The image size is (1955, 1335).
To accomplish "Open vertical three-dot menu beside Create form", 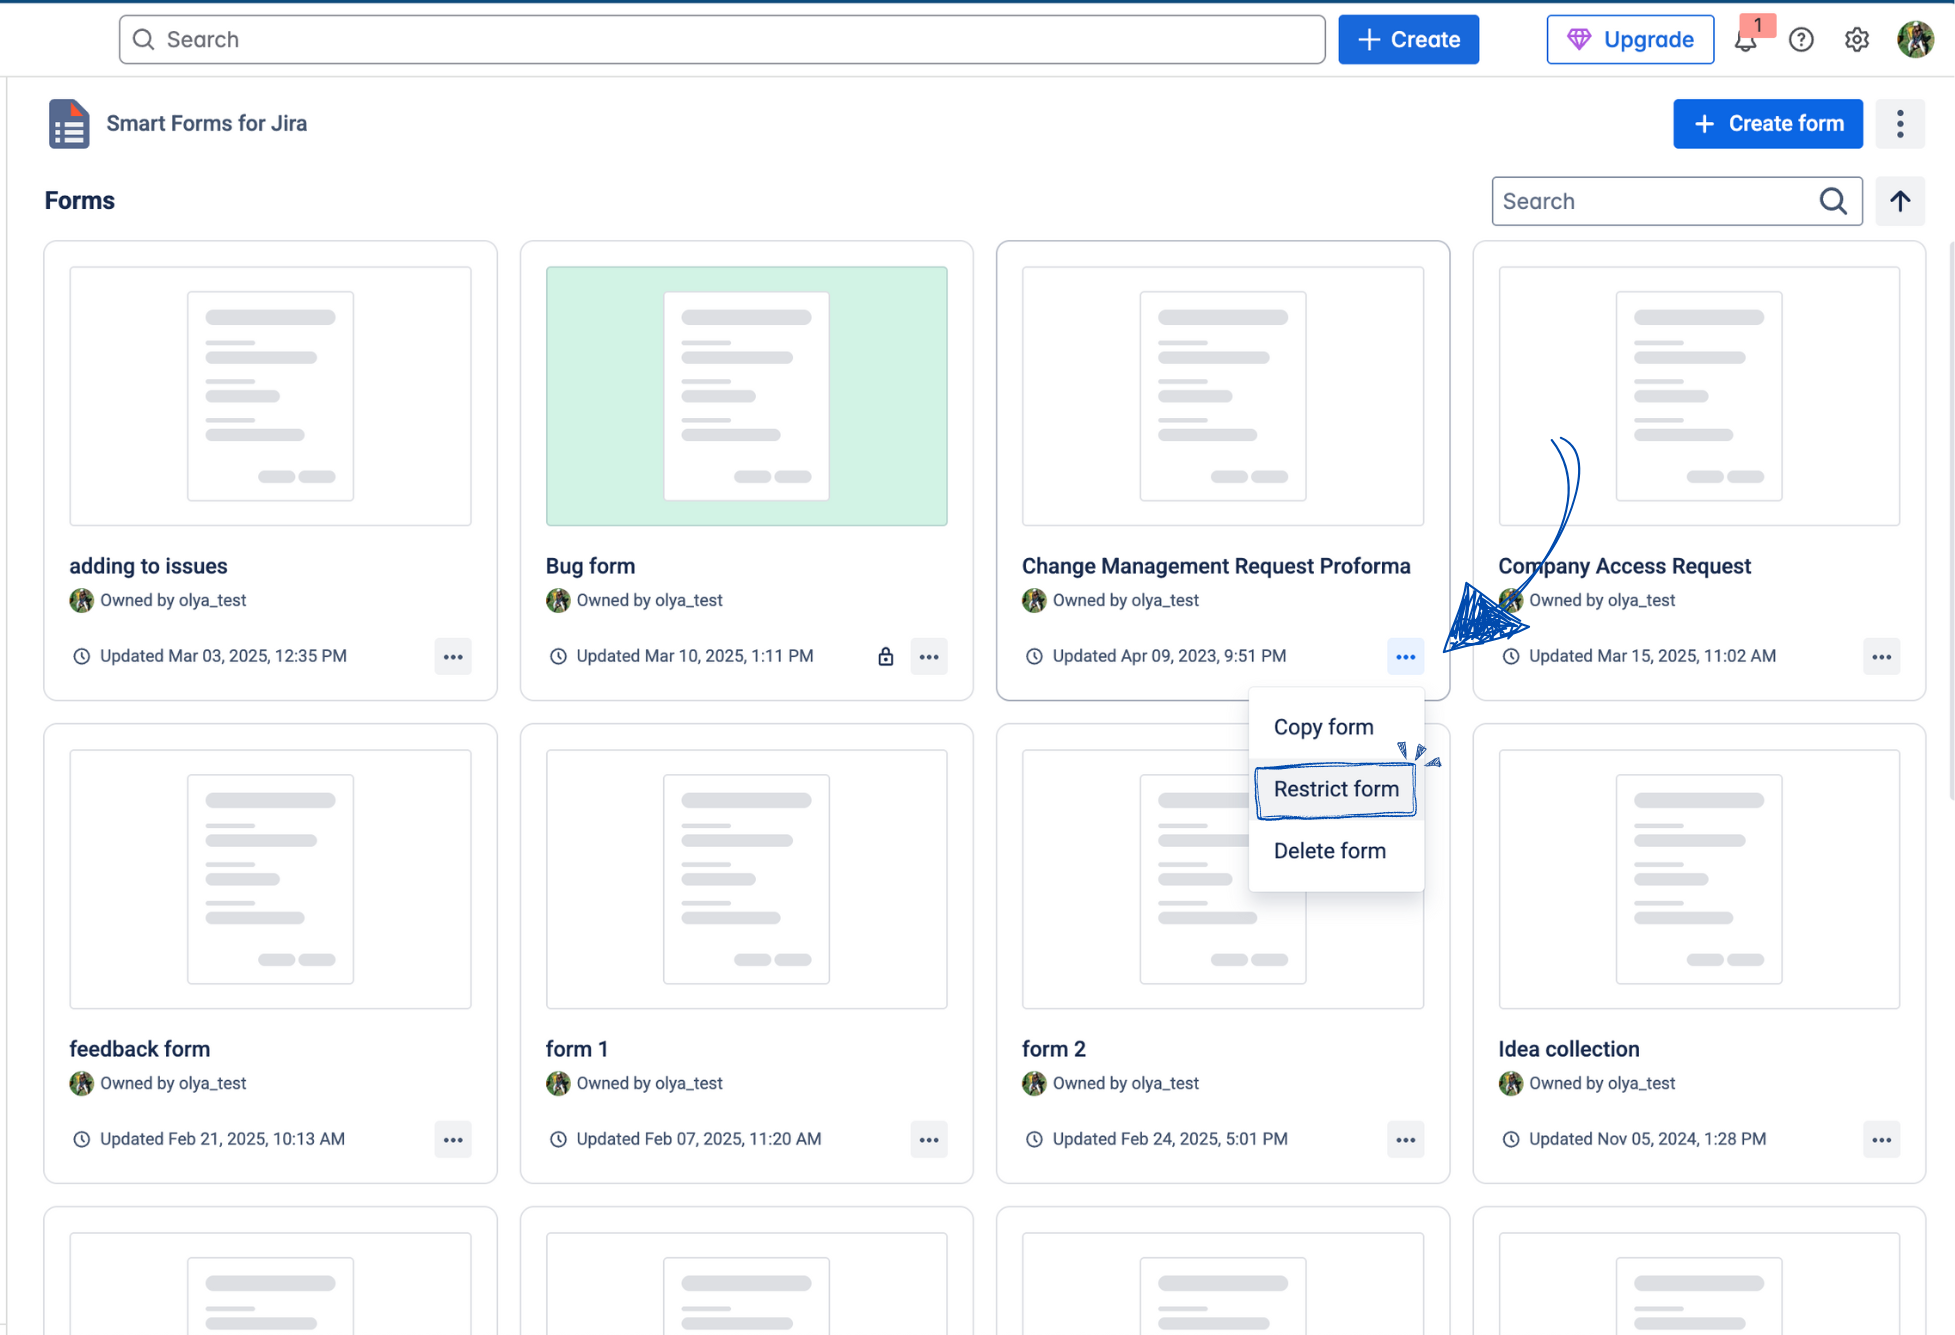I will (x=1900, y=124).
